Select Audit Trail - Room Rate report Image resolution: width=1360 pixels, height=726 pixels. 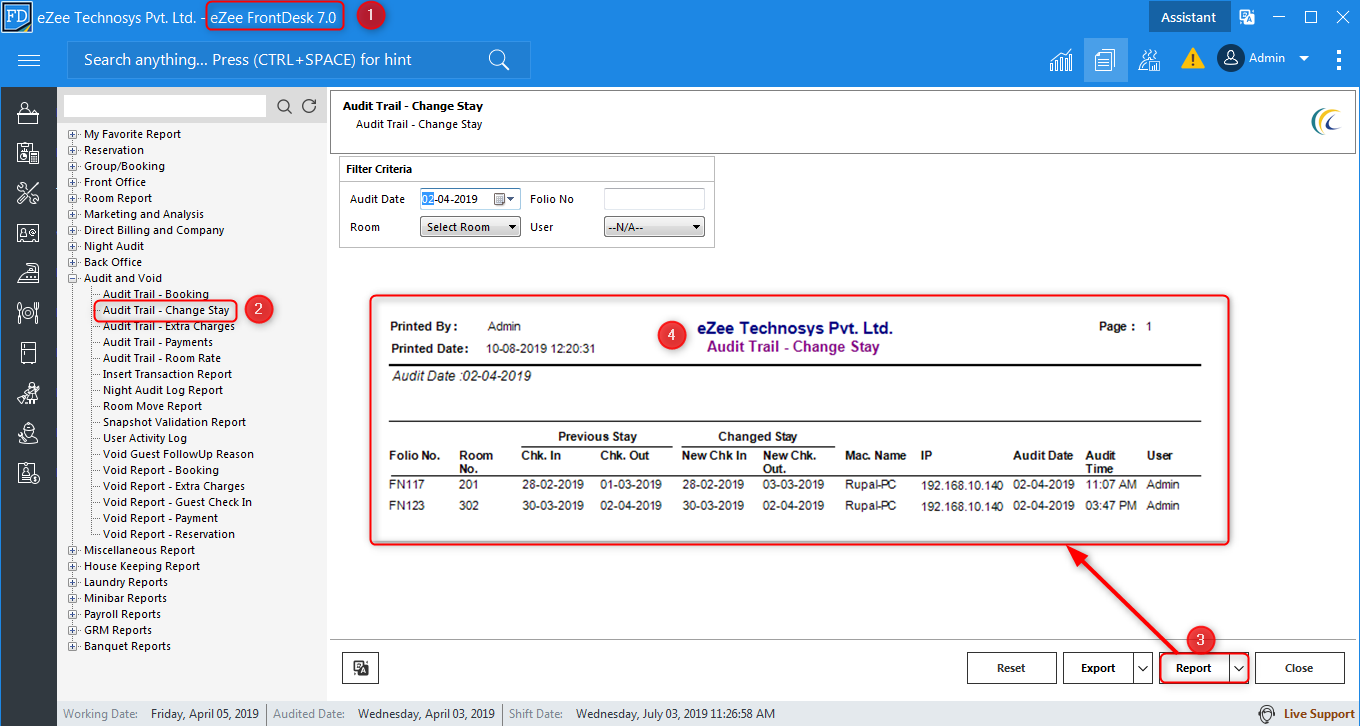162,358
